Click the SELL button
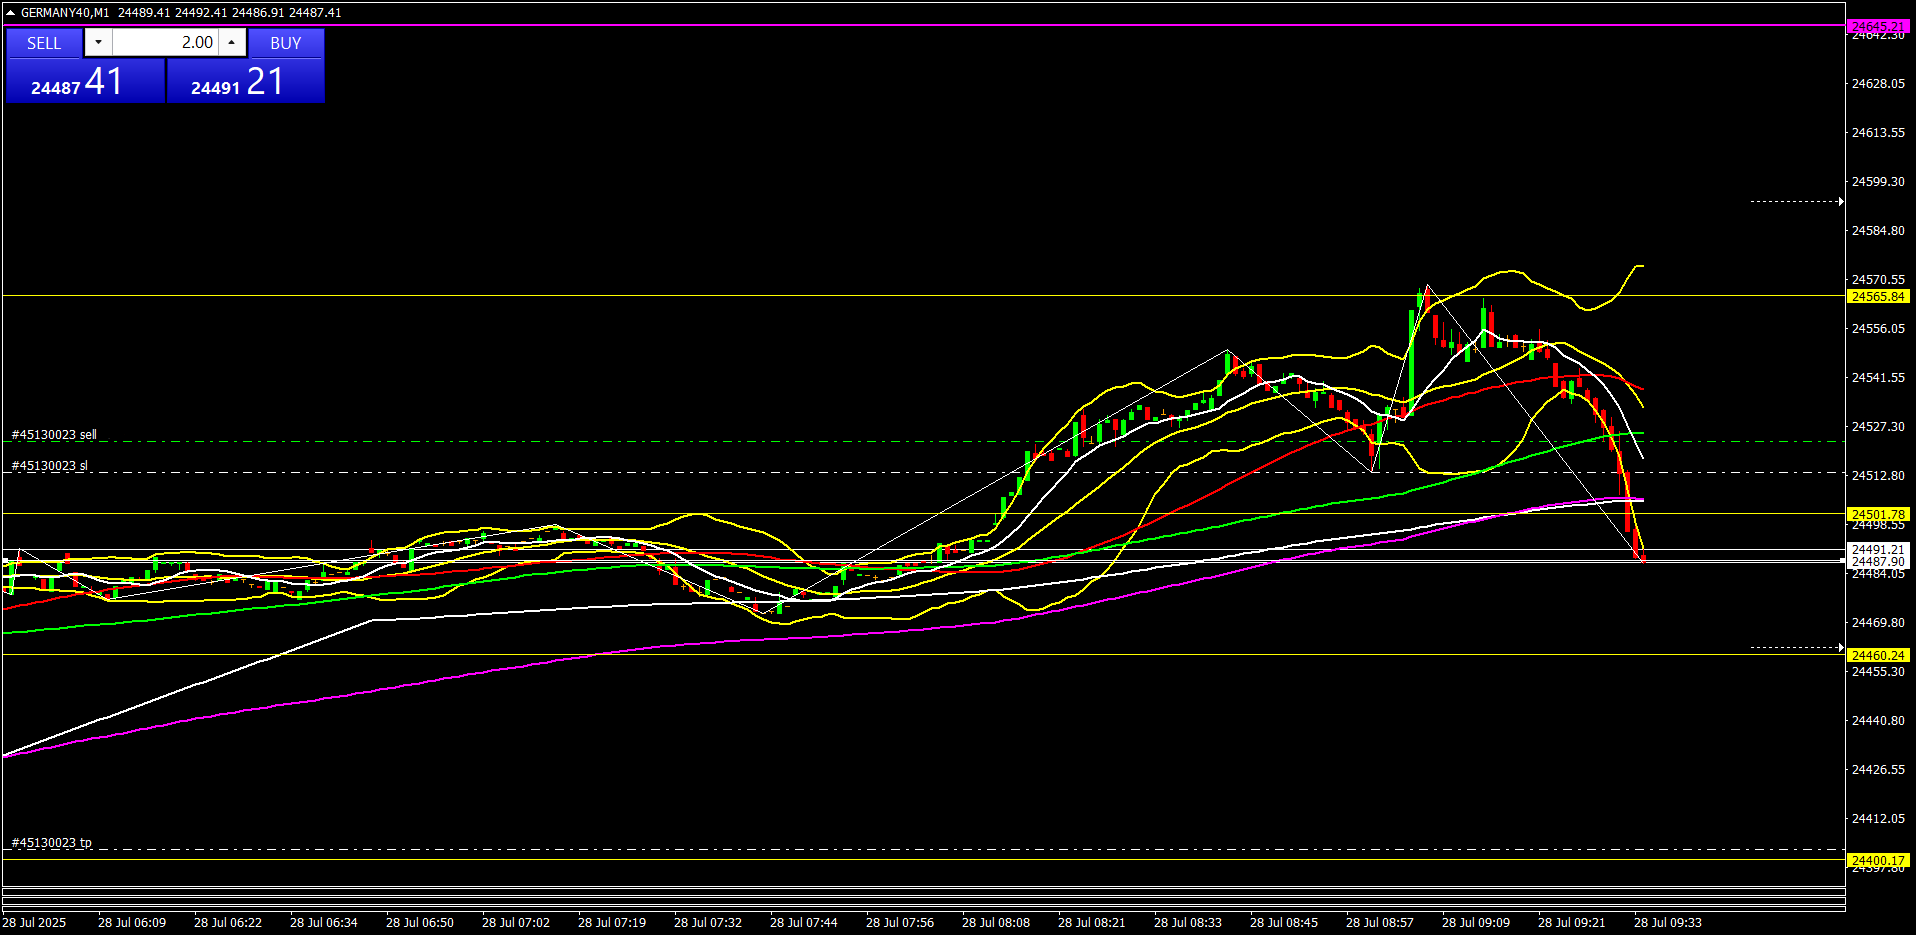The height and width of the screenshot is (935, 1916). [x=44, y=43]
